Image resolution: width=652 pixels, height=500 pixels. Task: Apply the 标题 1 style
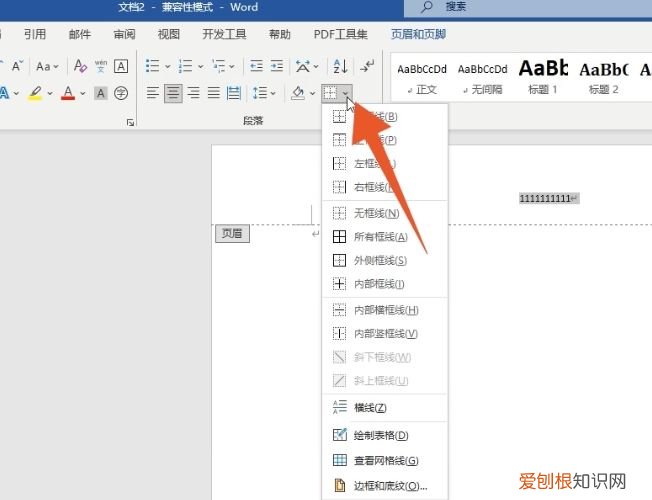pos(543,77)
